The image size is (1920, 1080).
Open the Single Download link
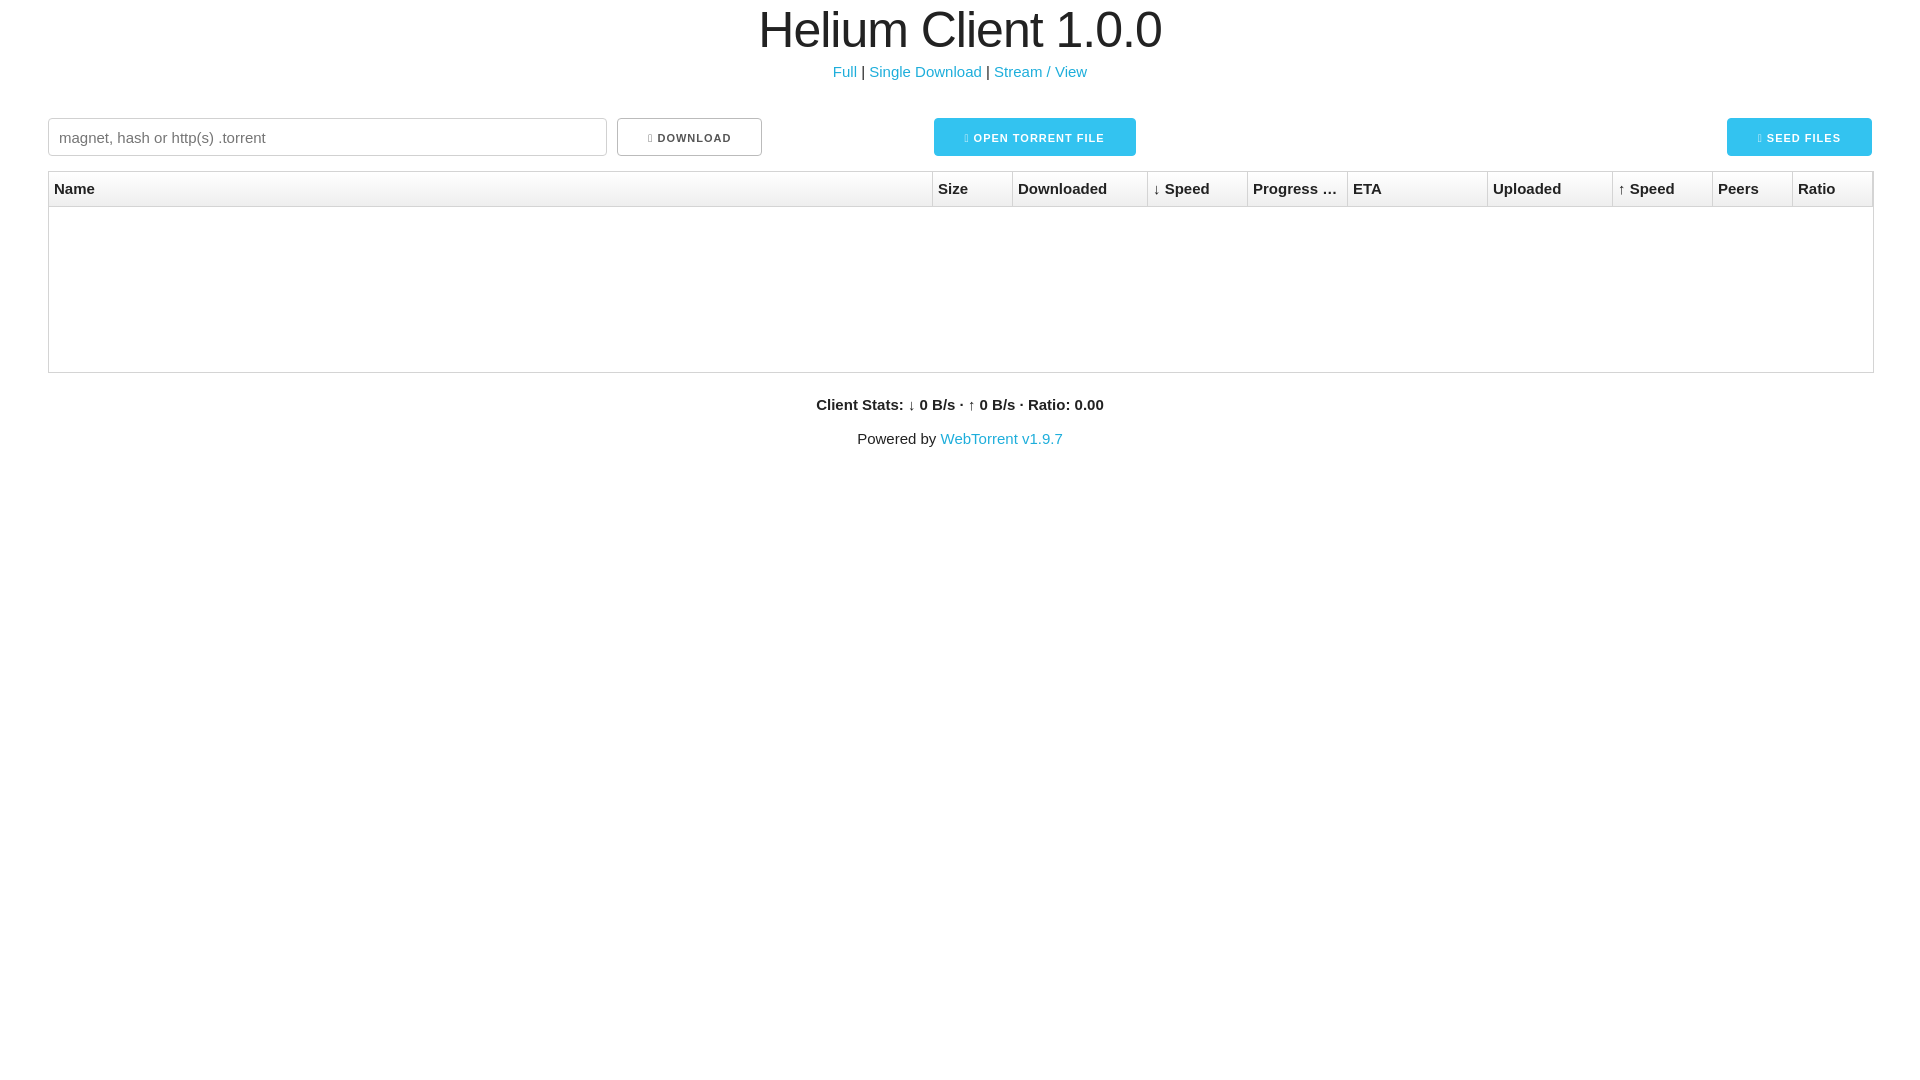pos(925,72)
